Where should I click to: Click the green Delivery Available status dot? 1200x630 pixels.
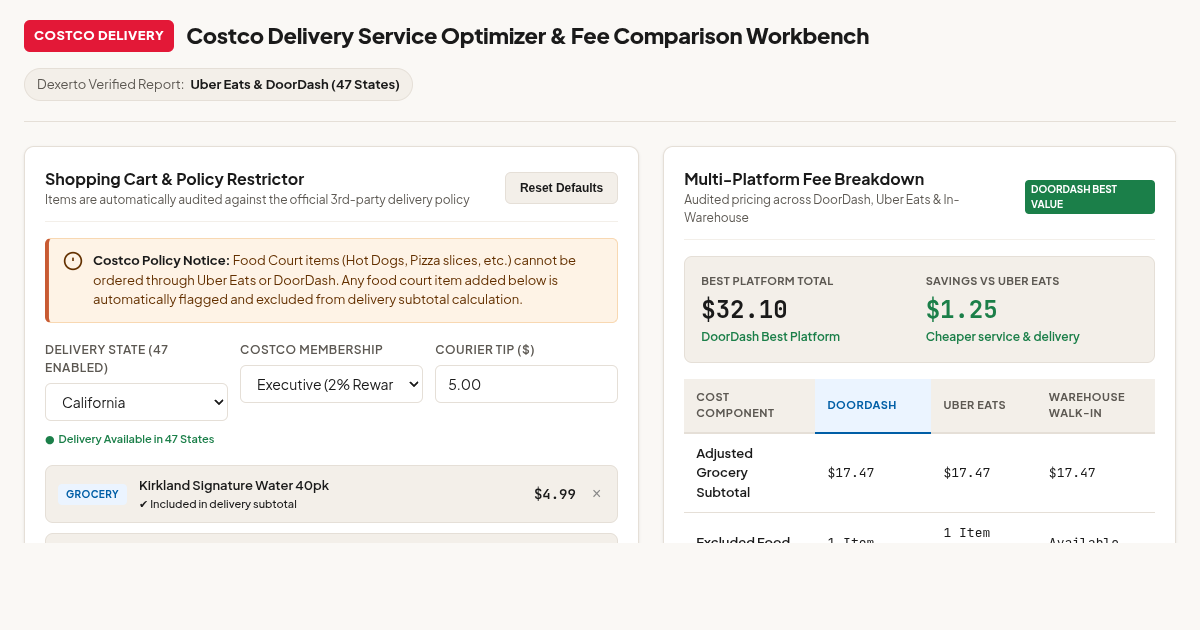coord(50,440)
